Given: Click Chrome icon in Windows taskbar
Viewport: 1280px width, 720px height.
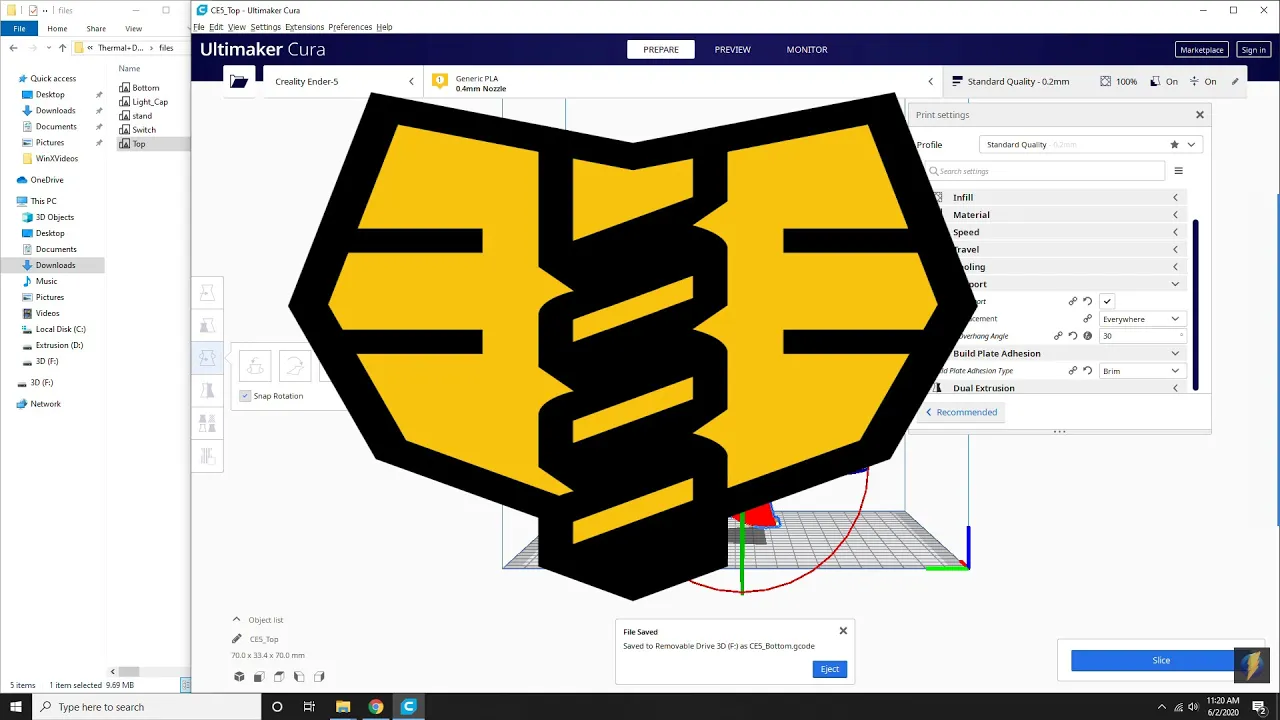Looking at the screenshot, I should tap(376, 707).
